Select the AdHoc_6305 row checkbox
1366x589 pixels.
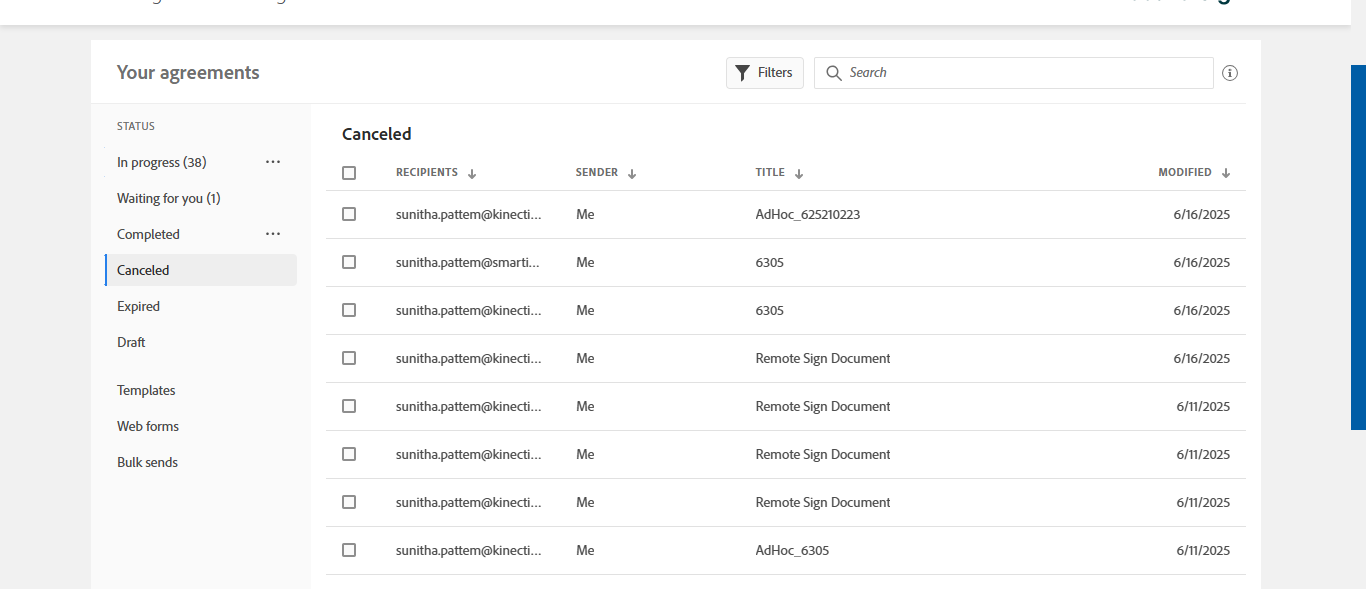349,550
